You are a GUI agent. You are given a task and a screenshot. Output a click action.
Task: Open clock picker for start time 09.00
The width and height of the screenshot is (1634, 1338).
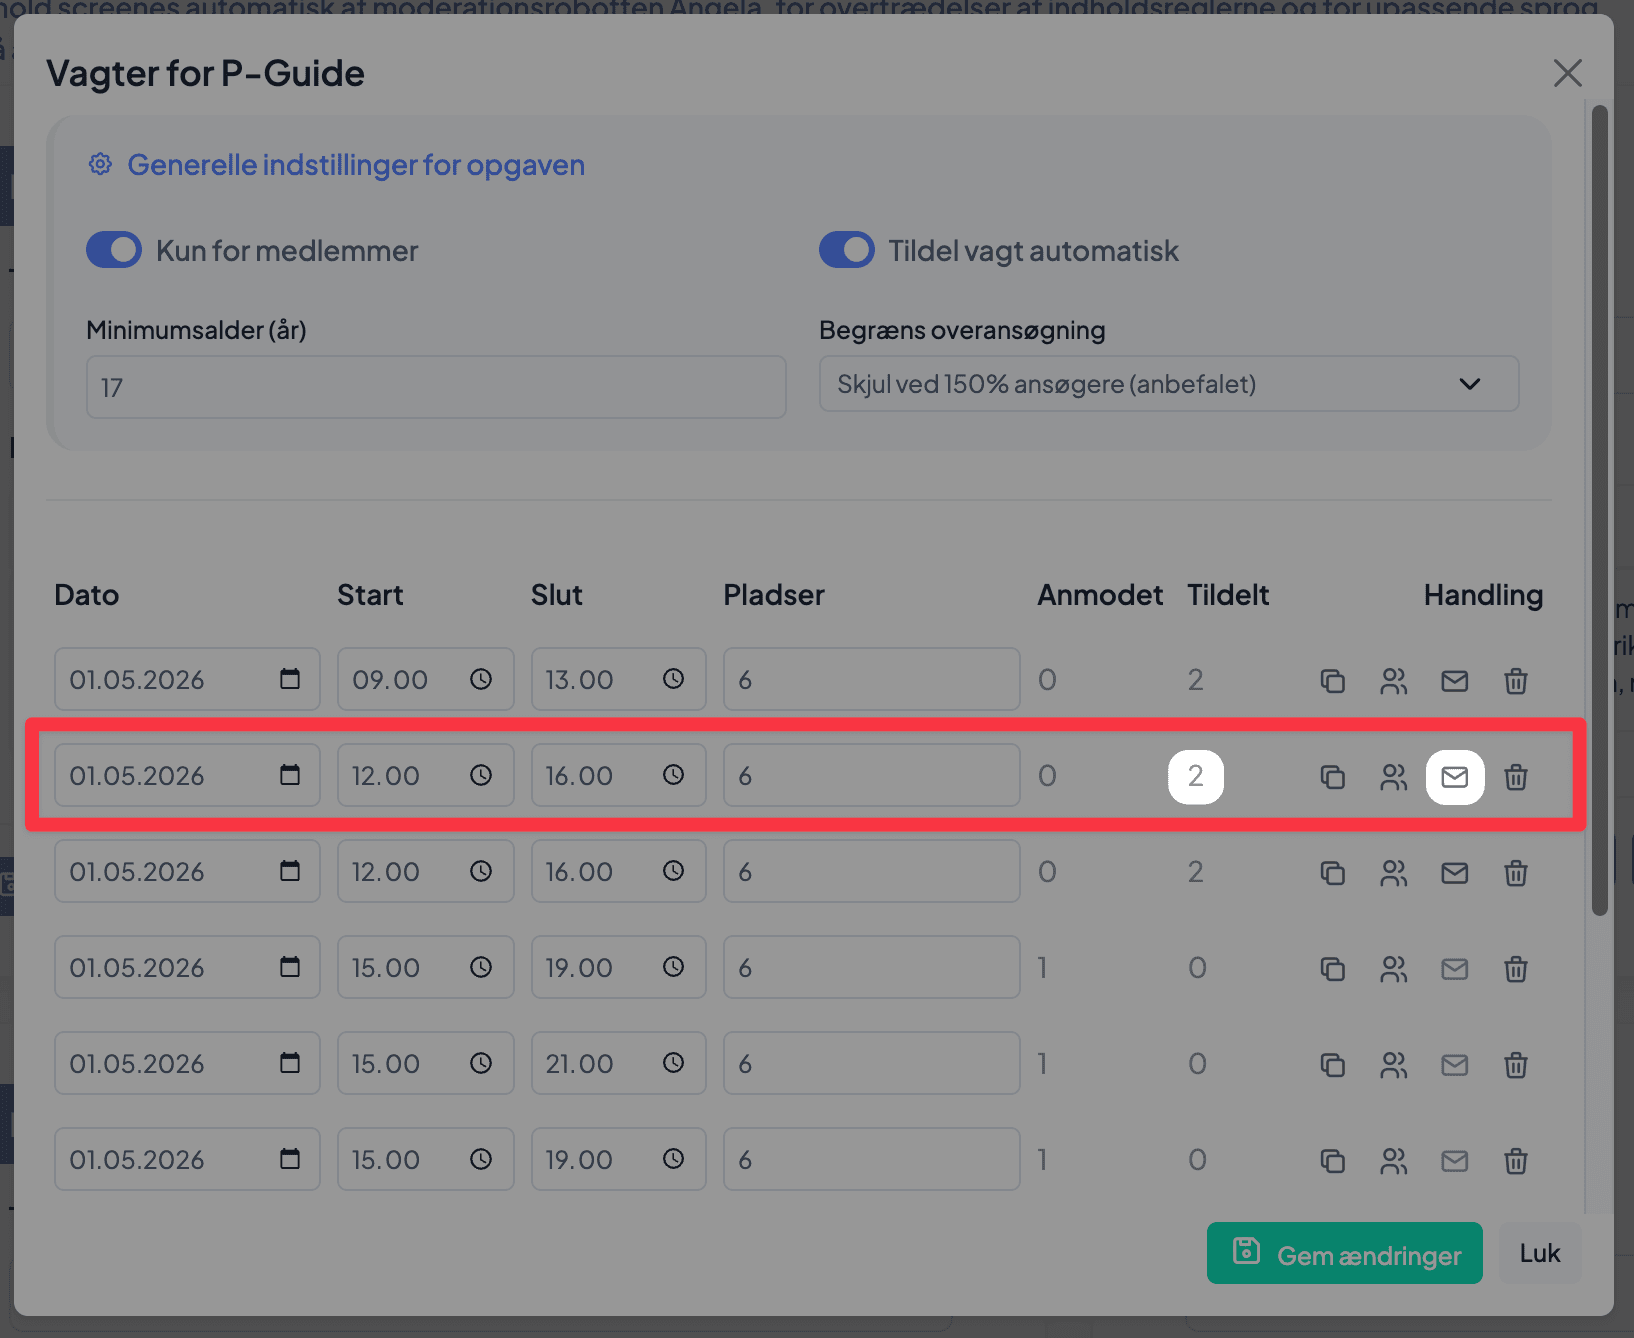pos(481,679)
